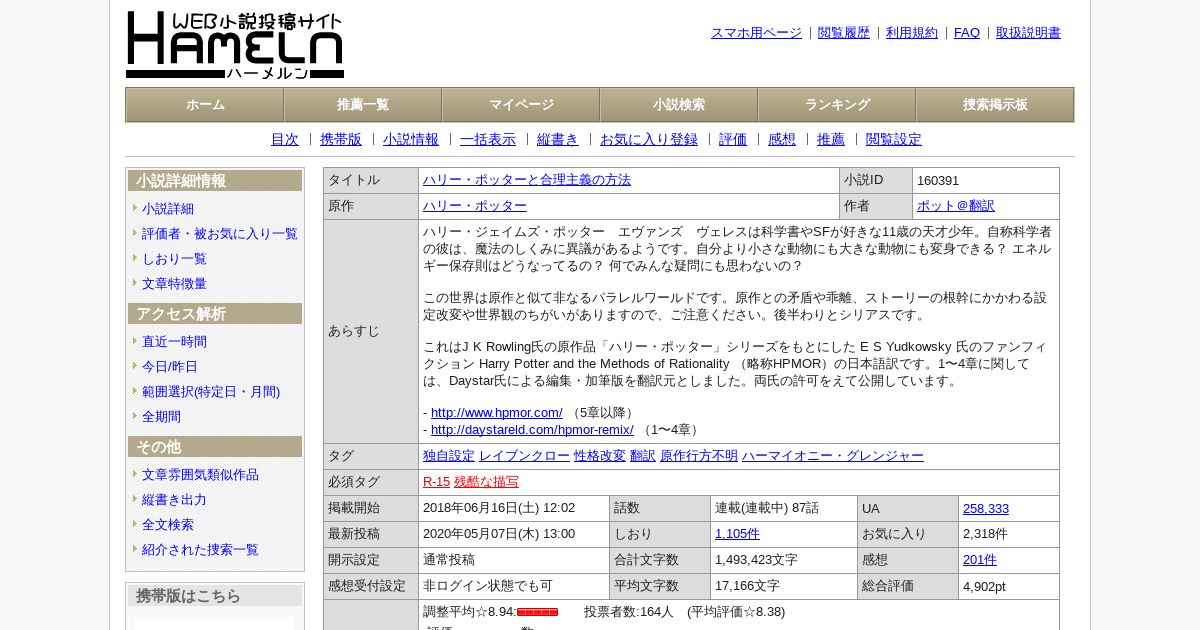Screen dimensions: 1200x630
Task: Open 小説詳細 in the sidebar
Action: (168, 209)
